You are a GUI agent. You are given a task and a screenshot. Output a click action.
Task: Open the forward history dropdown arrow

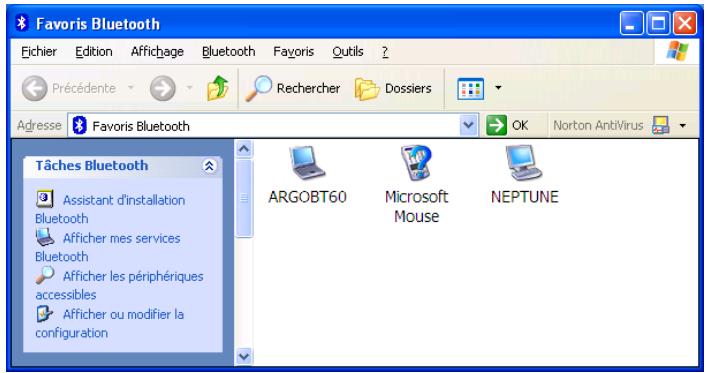click(189, 87)
